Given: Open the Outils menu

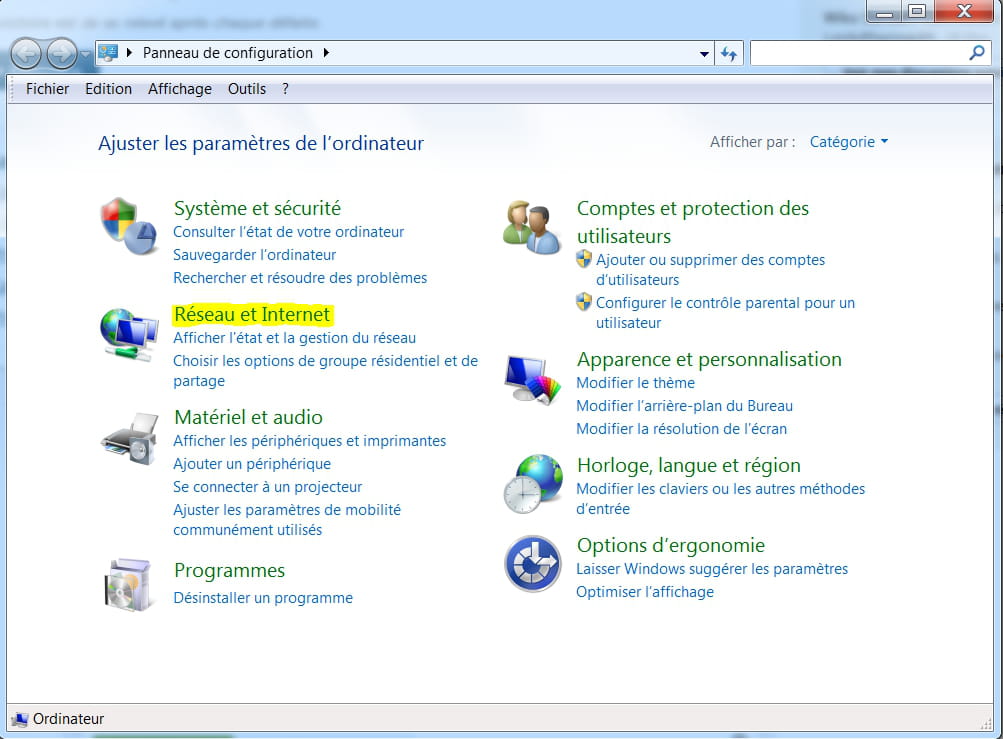Looking at the screenshot, I should tap(247, 89).
